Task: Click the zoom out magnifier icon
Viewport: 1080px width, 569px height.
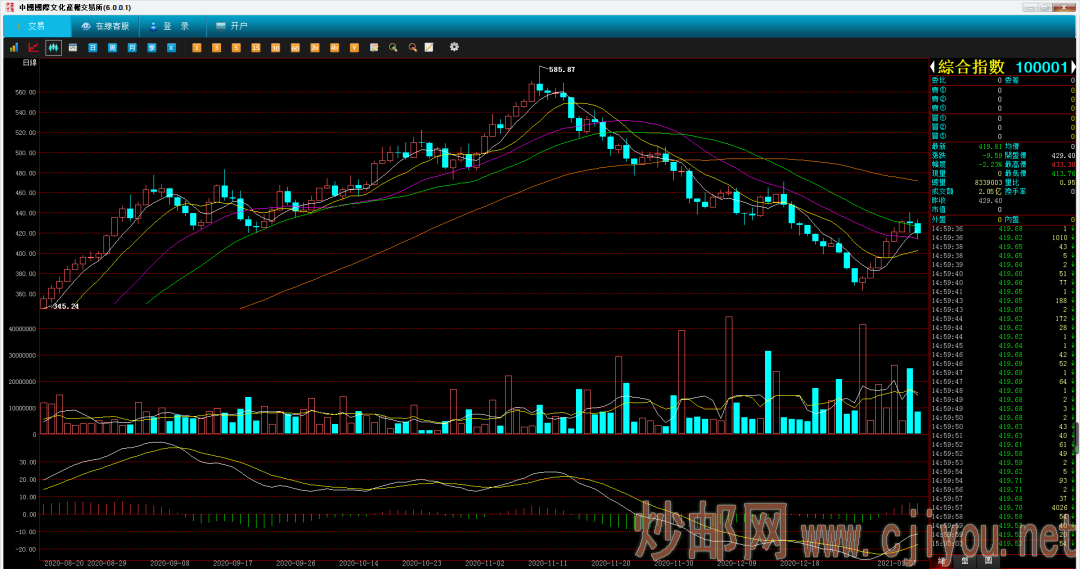Action: (412, 47)
